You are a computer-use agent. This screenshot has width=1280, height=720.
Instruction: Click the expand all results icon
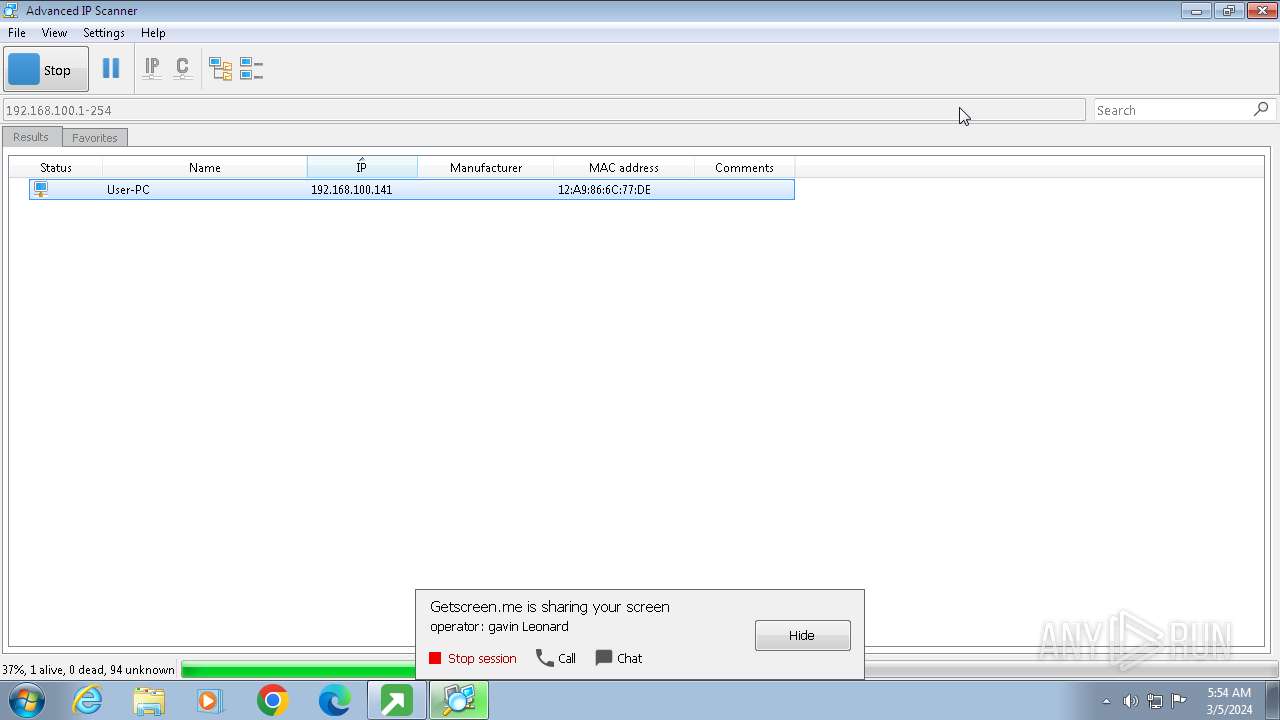tap(220, 69)
